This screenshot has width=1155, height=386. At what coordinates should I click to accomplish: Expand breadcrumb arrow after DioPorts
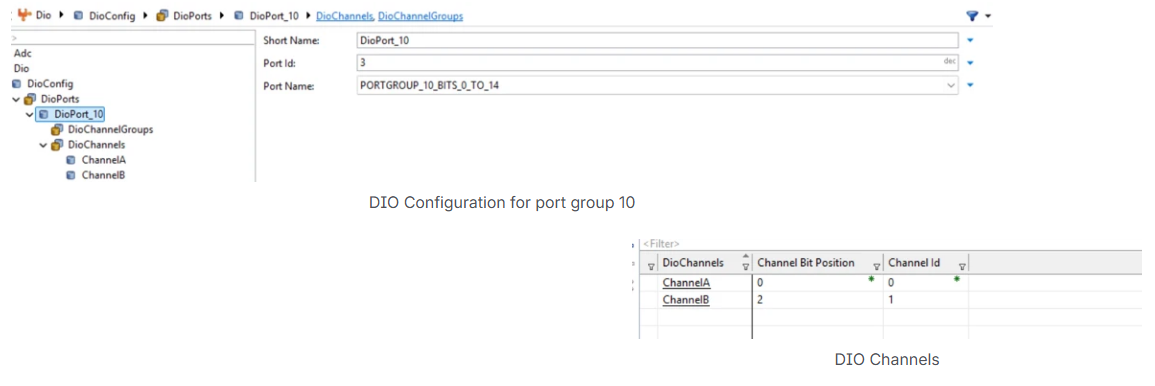(x=223, y=15)
